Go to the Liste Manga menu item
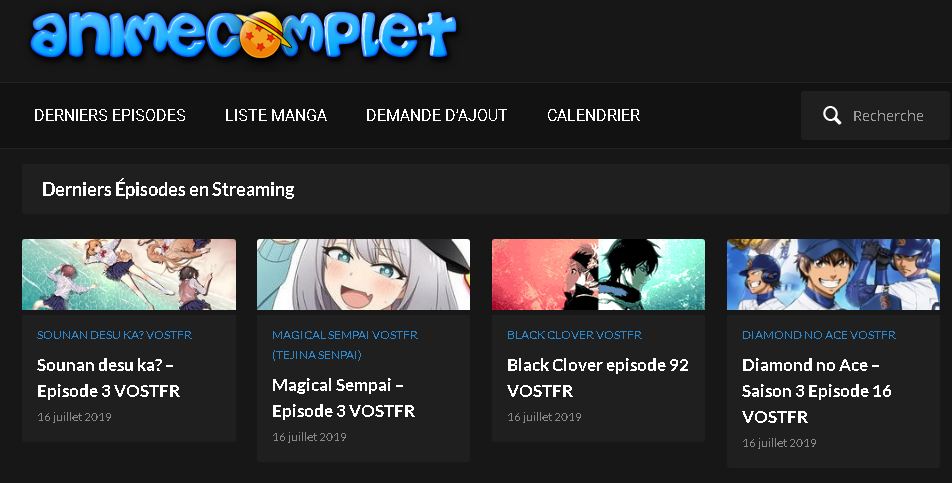 (x=276, y=115)
